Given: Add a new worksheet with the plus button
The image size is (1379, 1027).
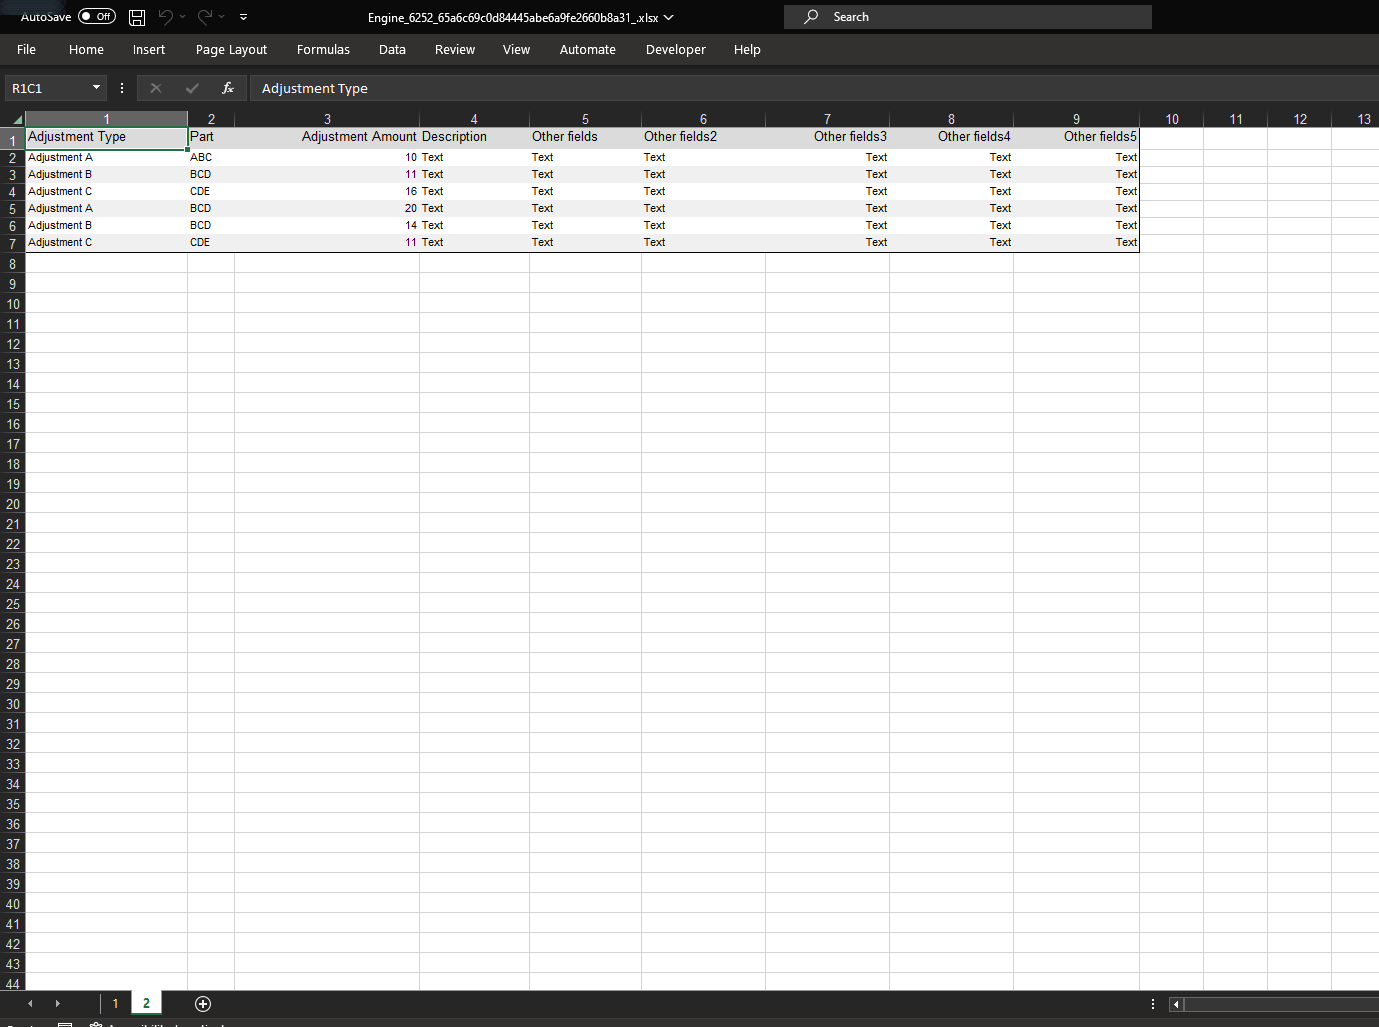Looking at the screenshot, I should (202, 1003).
